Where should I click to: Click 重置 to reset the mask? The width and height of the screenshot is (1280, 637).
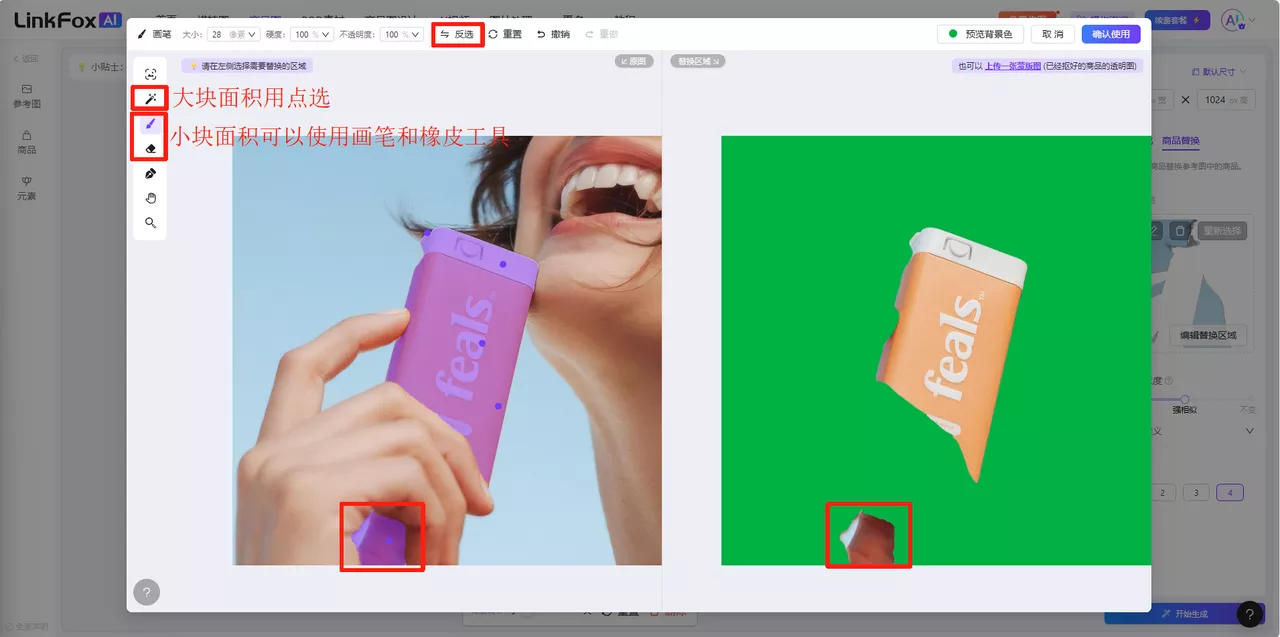point(505,34)
